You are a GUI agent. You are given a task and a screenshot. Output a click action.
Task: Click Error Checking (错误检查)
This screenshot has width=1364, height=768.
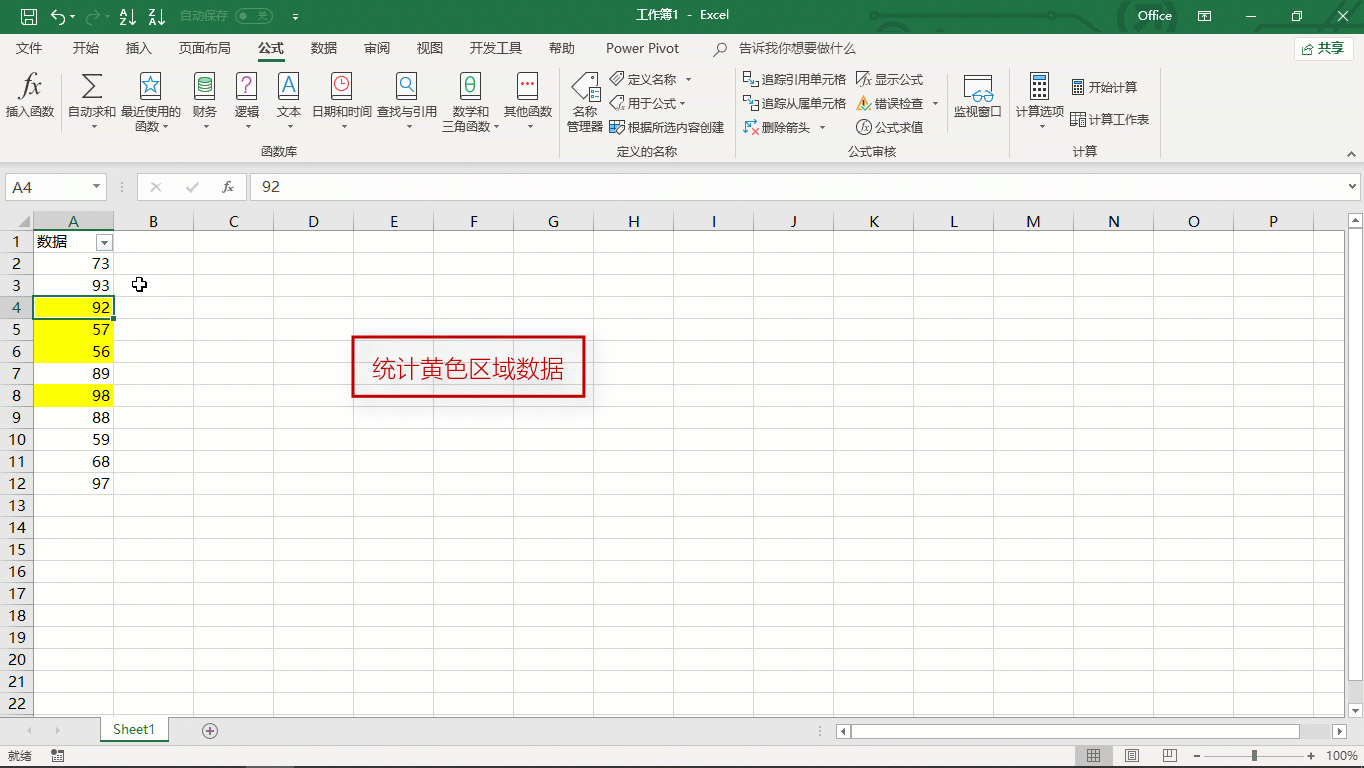[x=889, y=103]
